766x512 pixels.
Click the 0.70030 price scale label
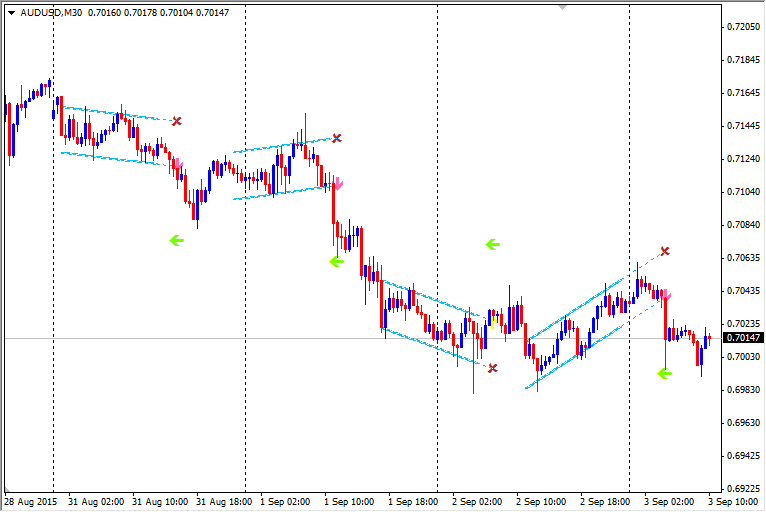click(x=744, y=357)
